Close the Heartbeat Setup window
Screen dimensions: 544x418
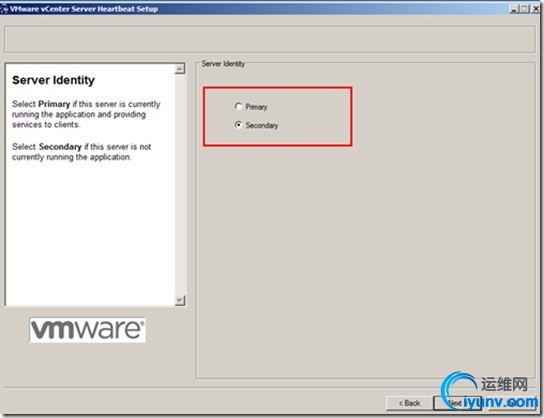[x=535, y=9]
